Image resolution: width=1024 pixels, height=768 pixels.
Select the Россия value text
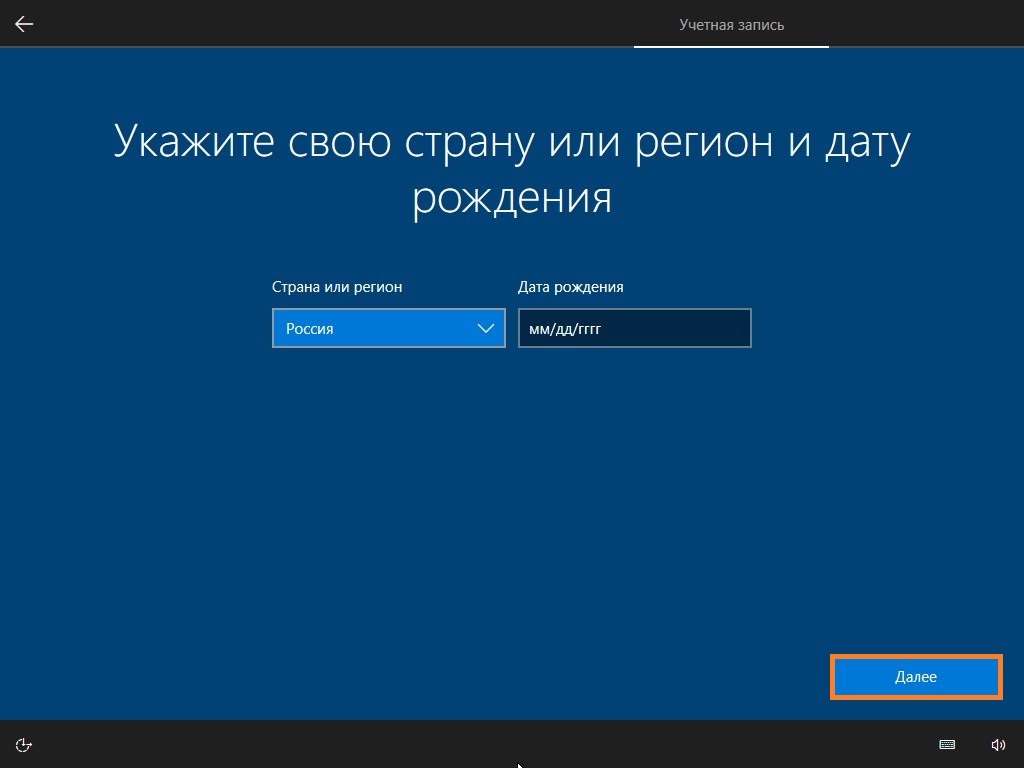[x=310, y=328]
